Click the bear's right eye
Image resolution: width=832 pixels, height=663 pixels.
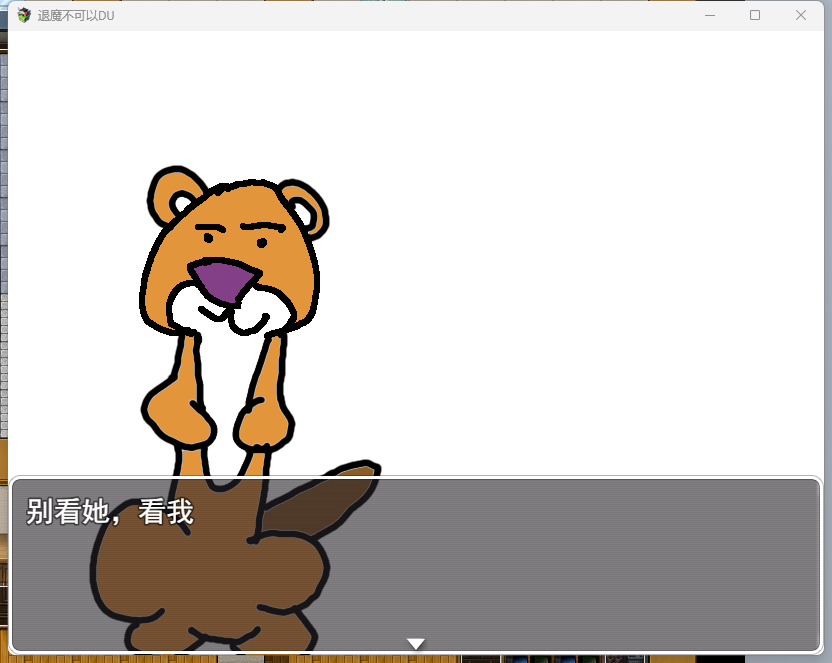262,243
